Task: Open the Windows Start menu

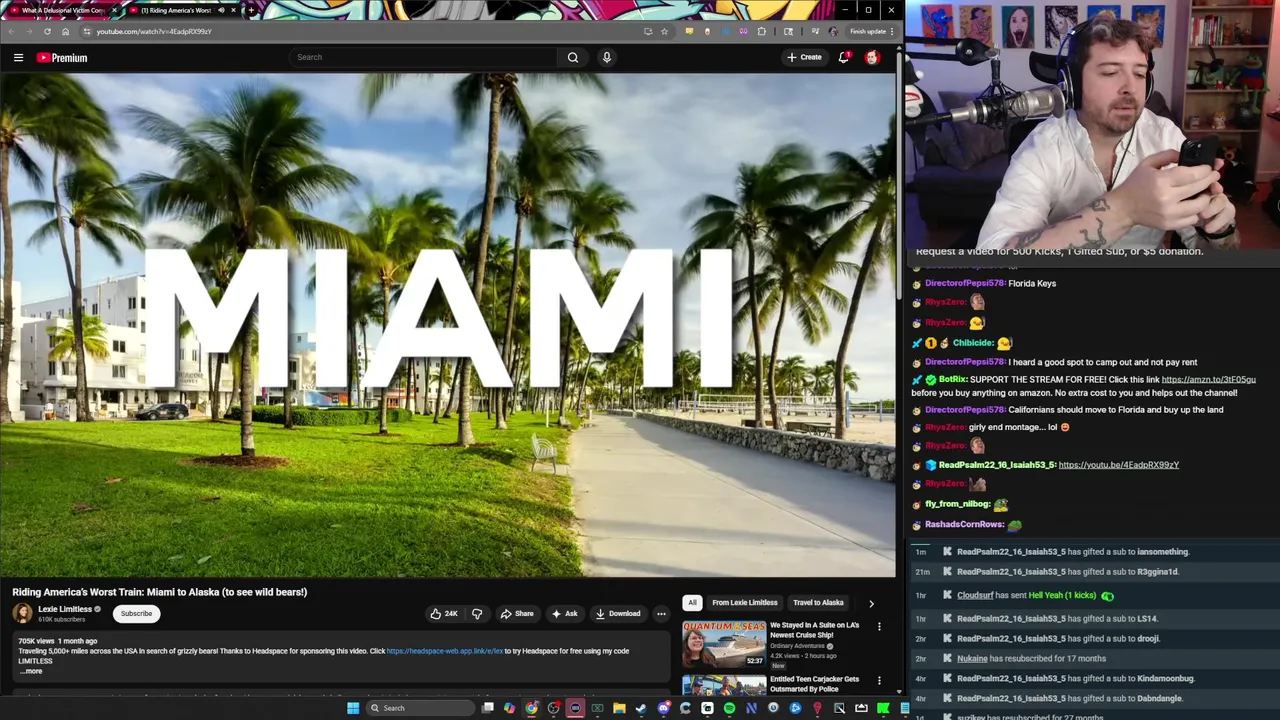Action: (x=353, y=708)
